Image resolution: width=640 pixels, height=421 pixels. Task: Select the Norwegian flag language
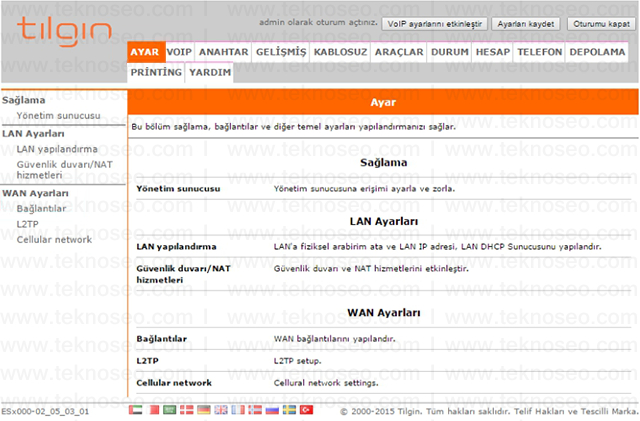coord(255,410)
